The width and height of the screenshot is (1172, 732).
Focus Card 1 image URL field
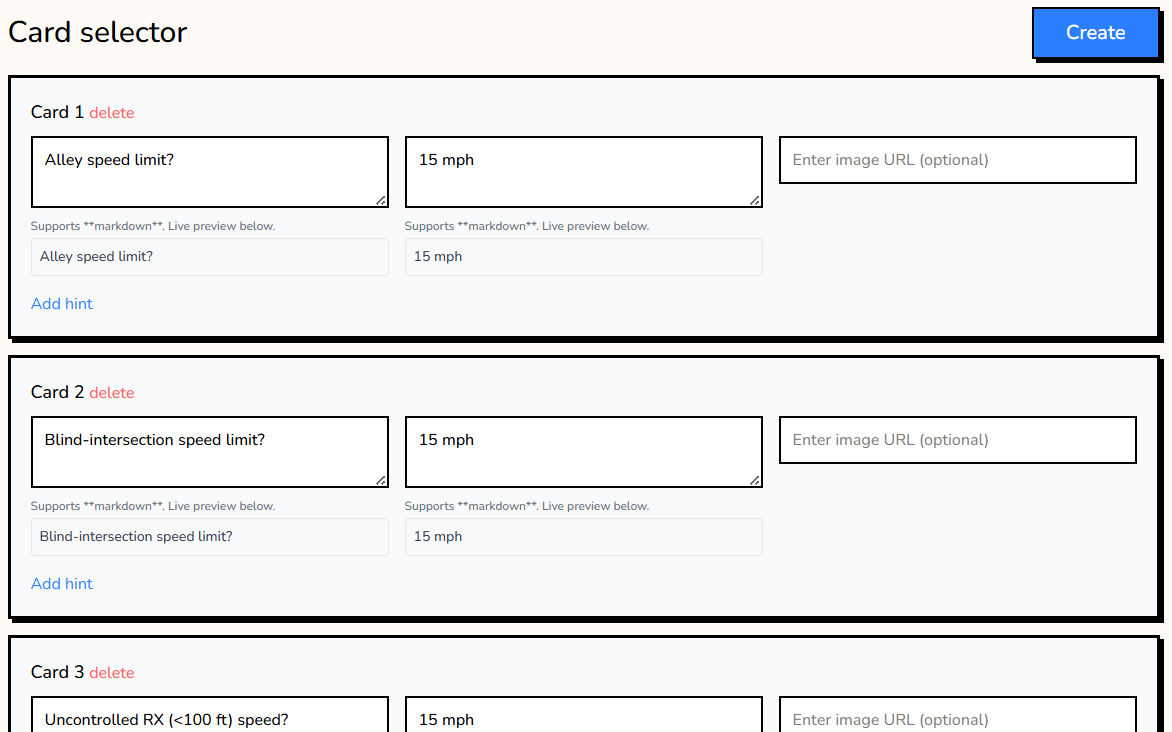click(957, 160)
